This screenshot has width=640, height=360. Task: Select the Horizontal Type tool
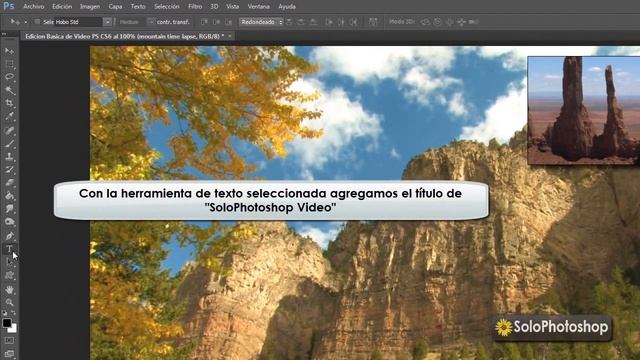click(x=9, y=249)
